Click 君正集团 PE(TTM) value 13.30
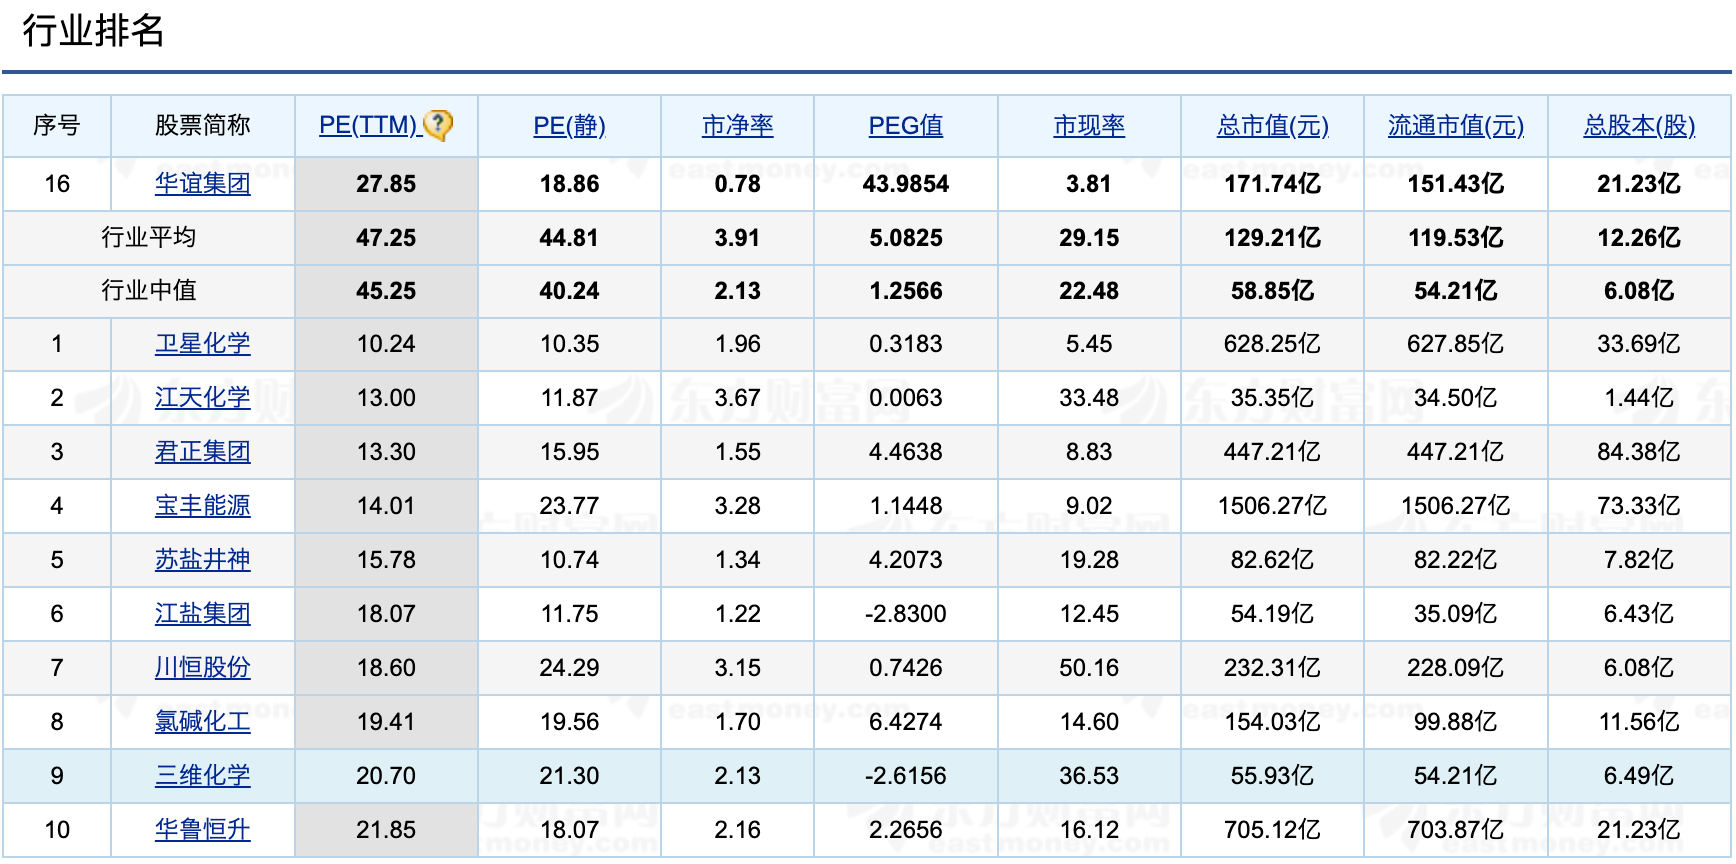Image resolution: width=1736 pixels, height=864 pixels. pyautogui.click(x=386, y=452)
